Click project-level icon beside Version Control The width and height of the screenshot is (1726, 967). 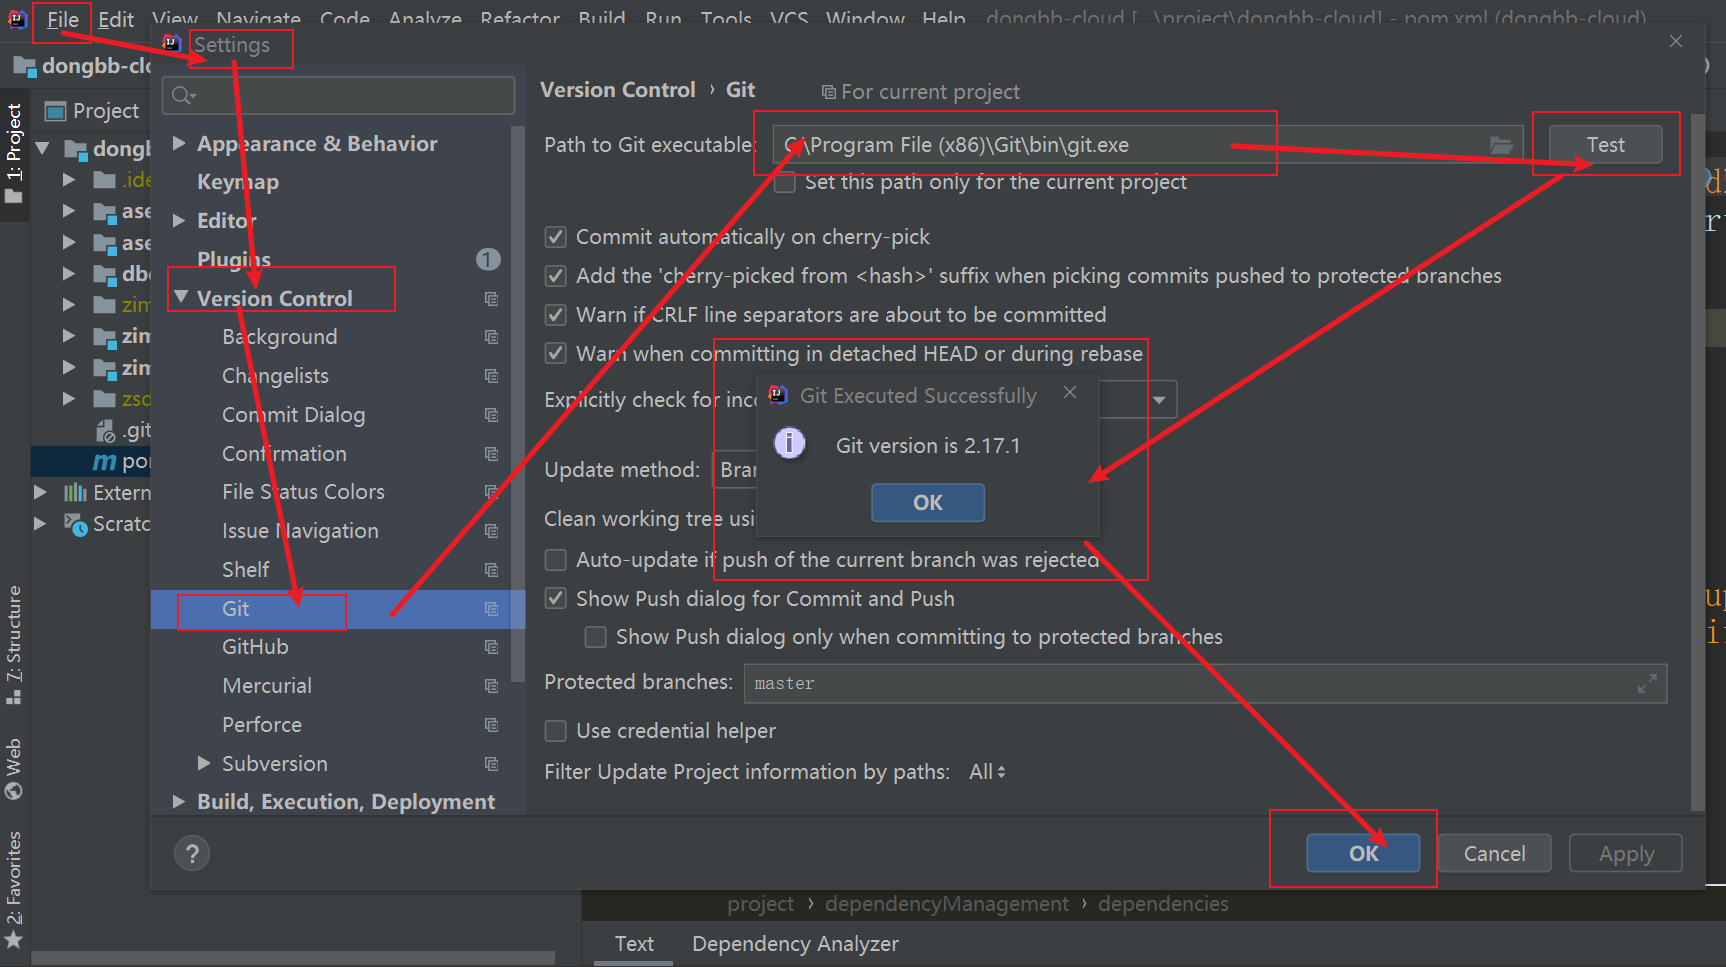pos(491,298)
